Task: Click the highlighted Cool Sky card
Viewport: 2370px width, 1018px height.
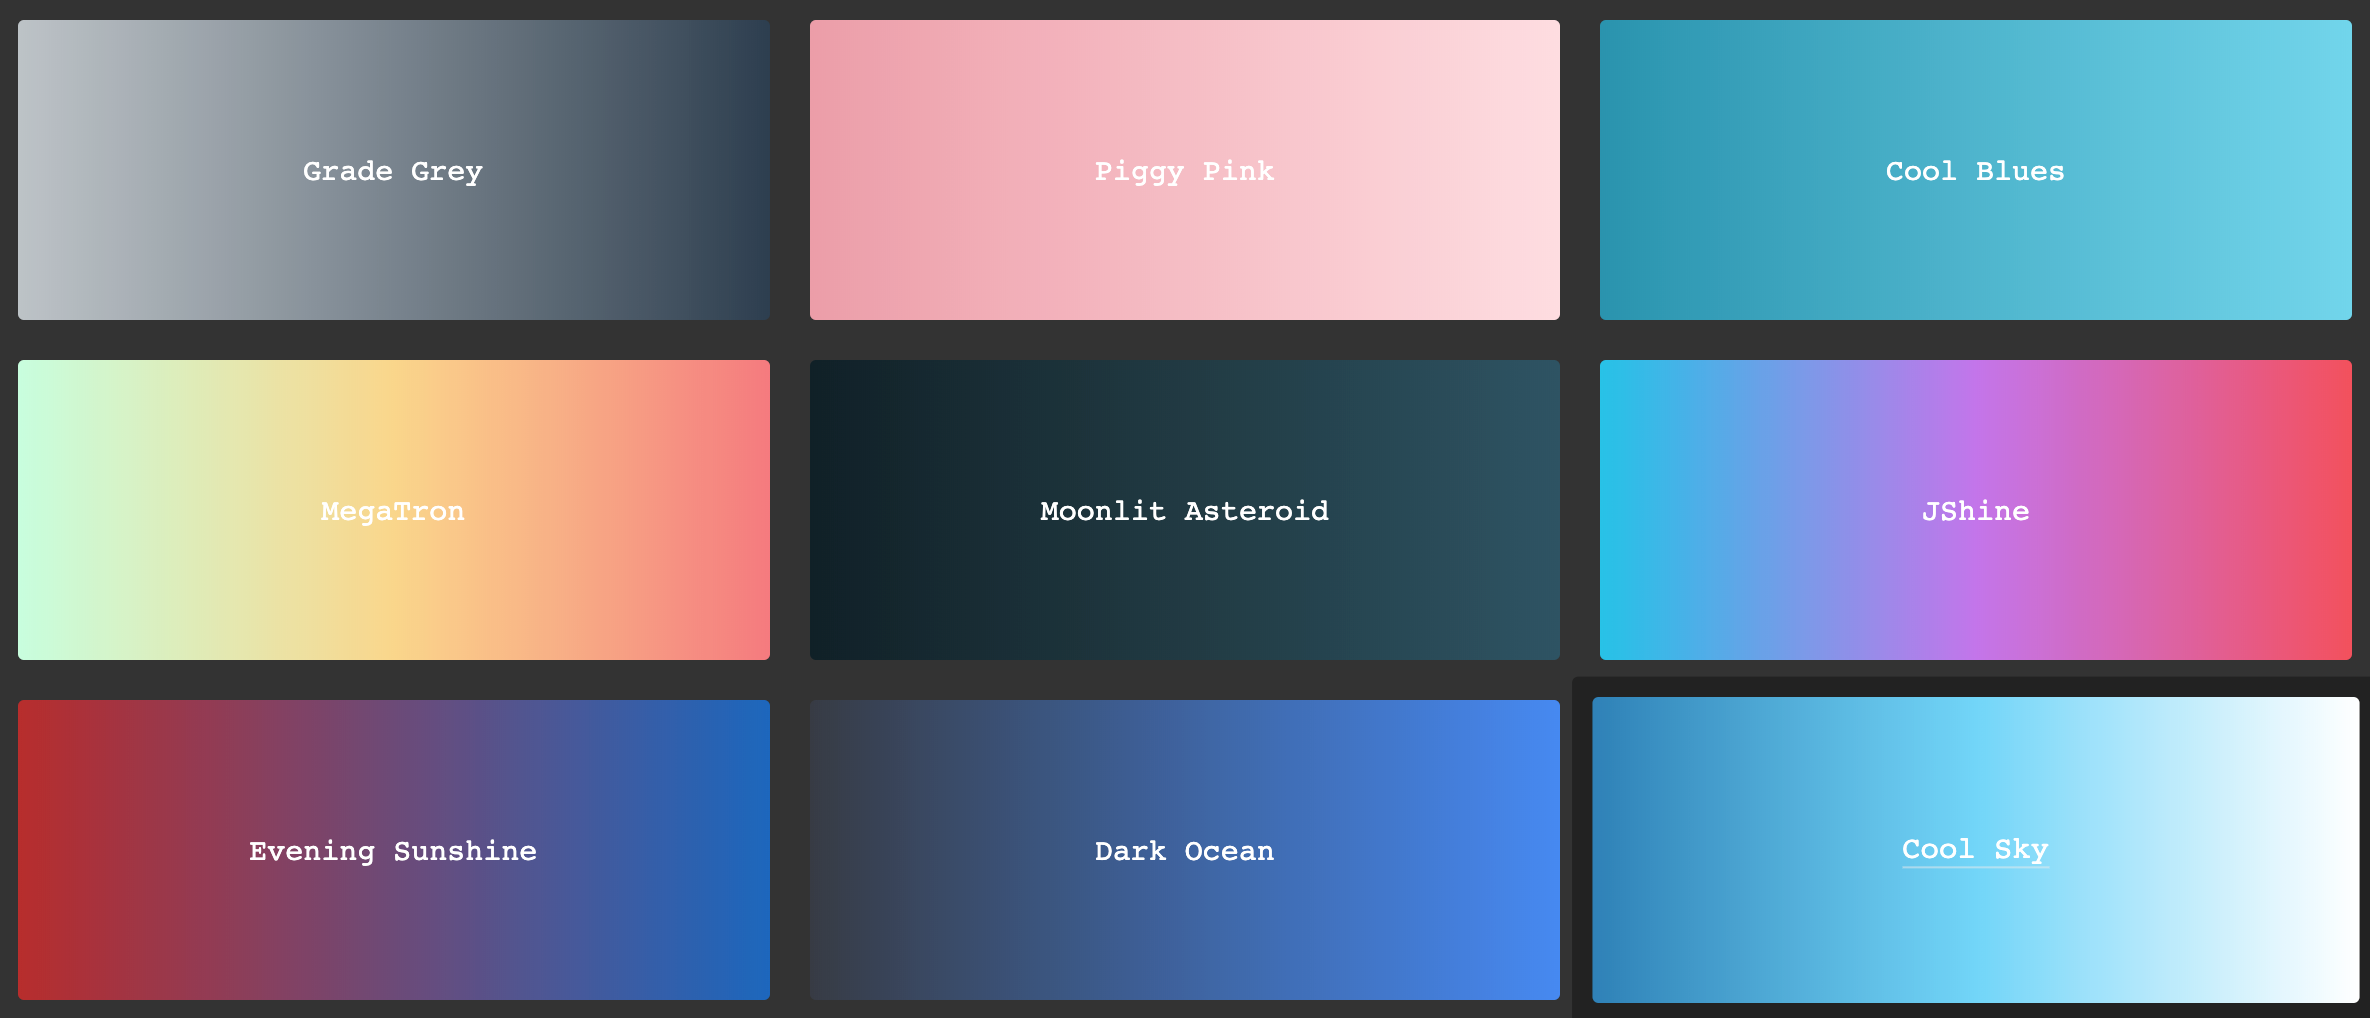Action: [x=1975, y=849]
